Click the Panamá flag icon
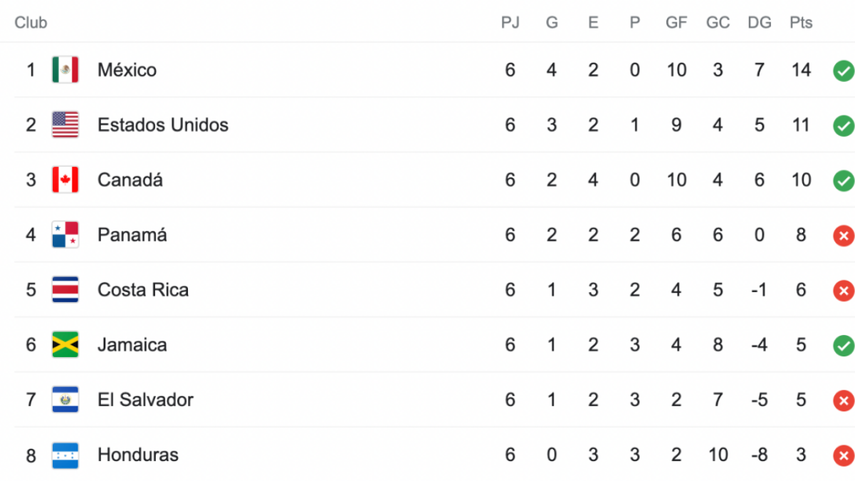This screenshot has width=855, height=481. point(65,235)
